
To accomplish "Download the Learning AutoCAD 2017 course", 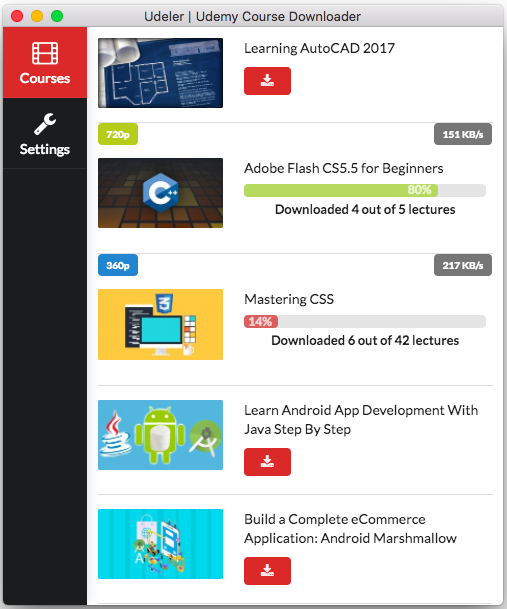I will point(267,81).
